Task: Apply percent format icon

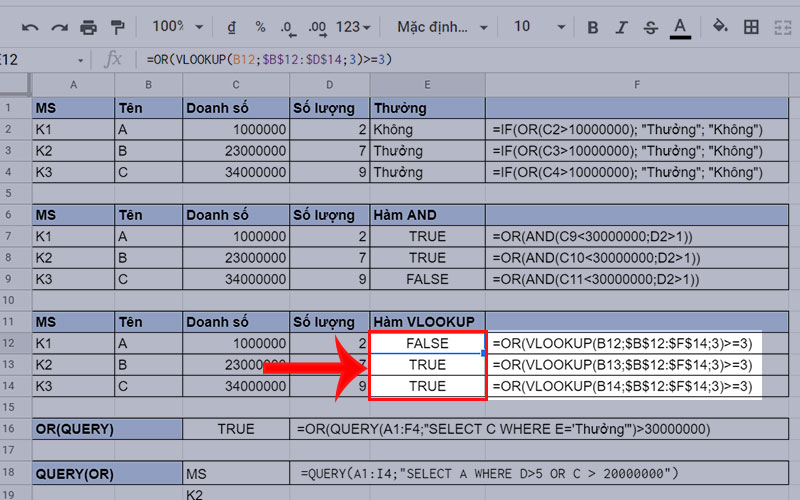Action: tap(260, 26)
